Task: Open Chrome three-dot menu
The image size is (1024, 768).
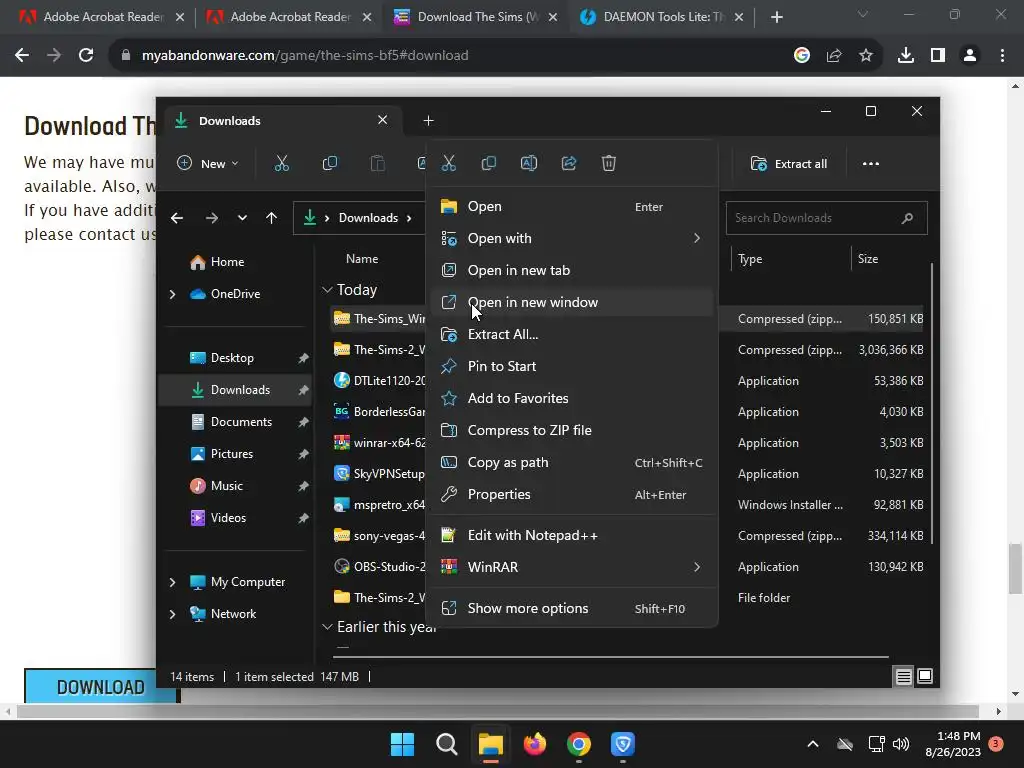Action: [x=1002, y=56]
